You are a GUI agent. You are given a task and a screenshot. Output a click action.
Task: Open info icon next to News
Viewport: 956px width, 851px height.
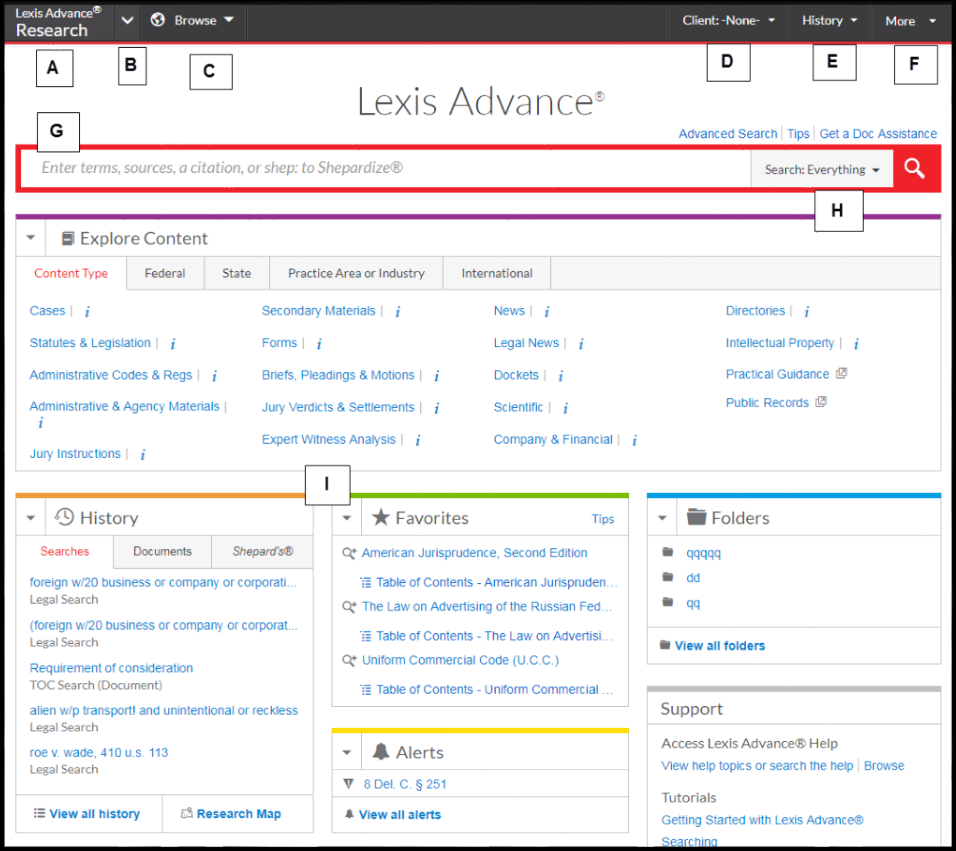pos(547,312)
